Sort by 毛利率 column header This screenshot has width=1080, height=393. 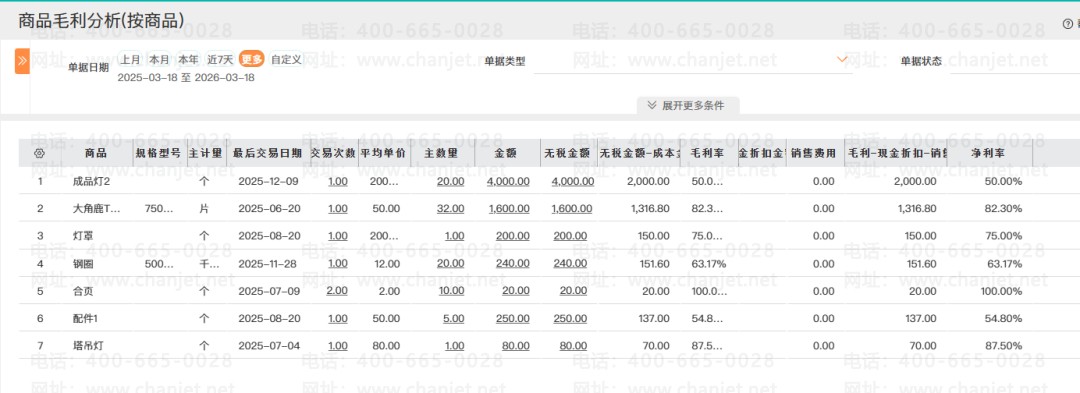707,153
